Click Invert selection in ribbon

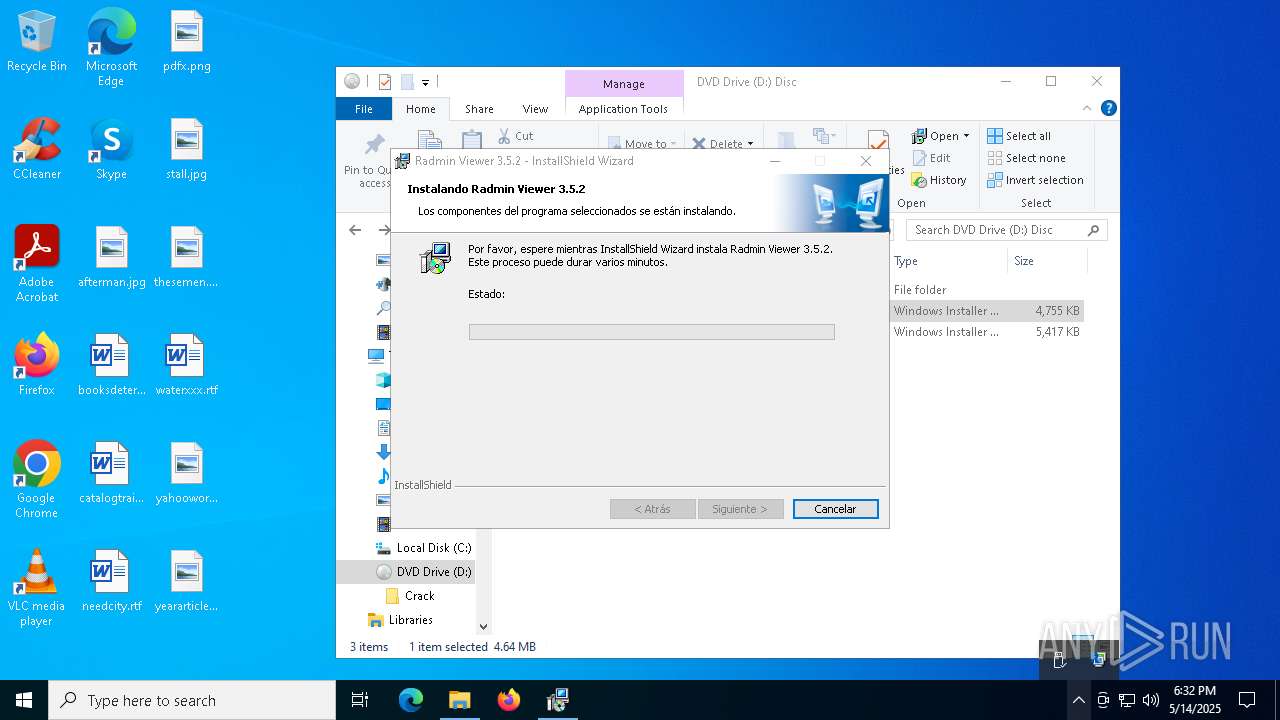[1035, 180]
